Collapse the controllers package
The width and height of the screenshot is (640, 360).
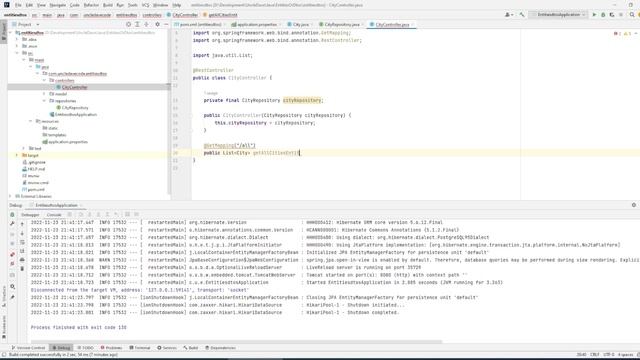(x=44, y=80)
